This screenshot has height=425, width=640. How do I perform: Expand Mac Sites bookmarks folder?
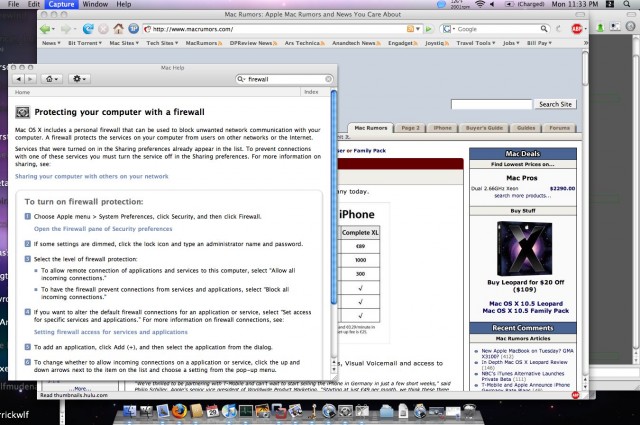pyautogui.click(x=124, y=43)
